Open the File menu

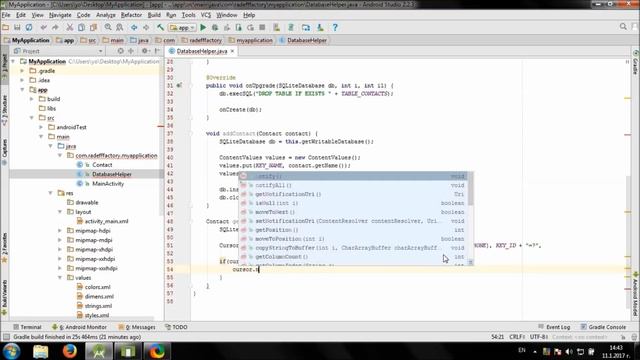[x=6, y=15]
